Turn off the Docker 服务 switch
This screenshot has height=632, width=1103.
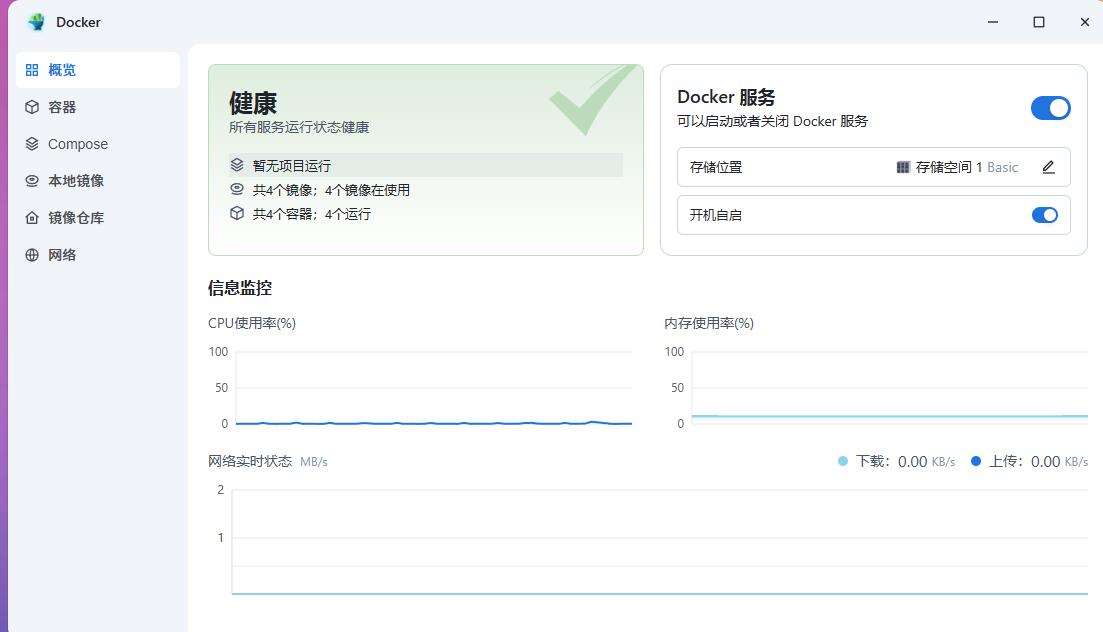1050,108
